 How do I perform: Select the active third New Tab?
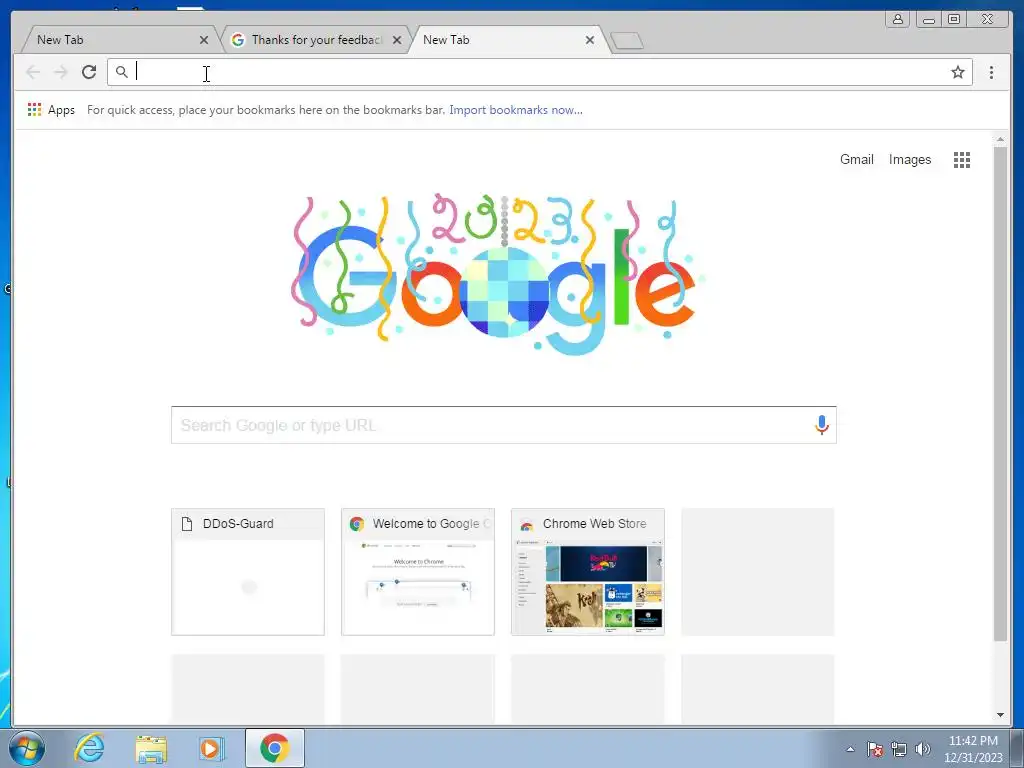click(506, 40)
